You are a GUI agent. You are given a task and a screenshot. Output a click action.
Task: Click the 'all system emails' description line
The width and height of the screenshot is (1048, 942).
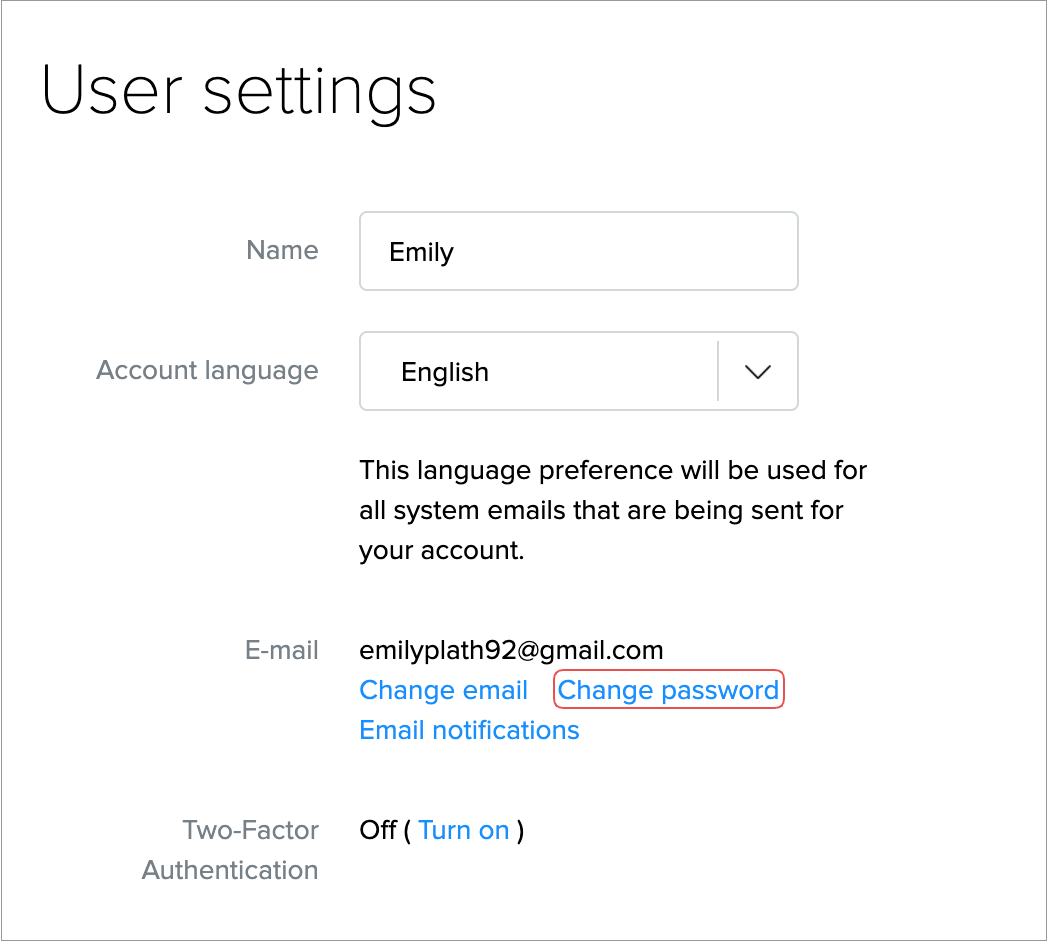601,510
